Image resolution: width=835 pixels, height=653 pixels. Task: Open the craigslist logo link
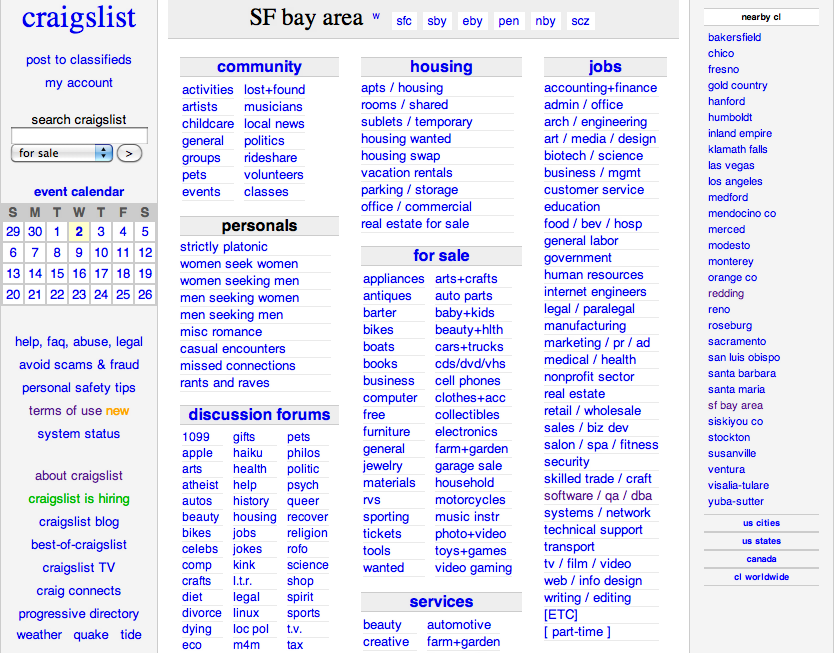click(79, 17)
